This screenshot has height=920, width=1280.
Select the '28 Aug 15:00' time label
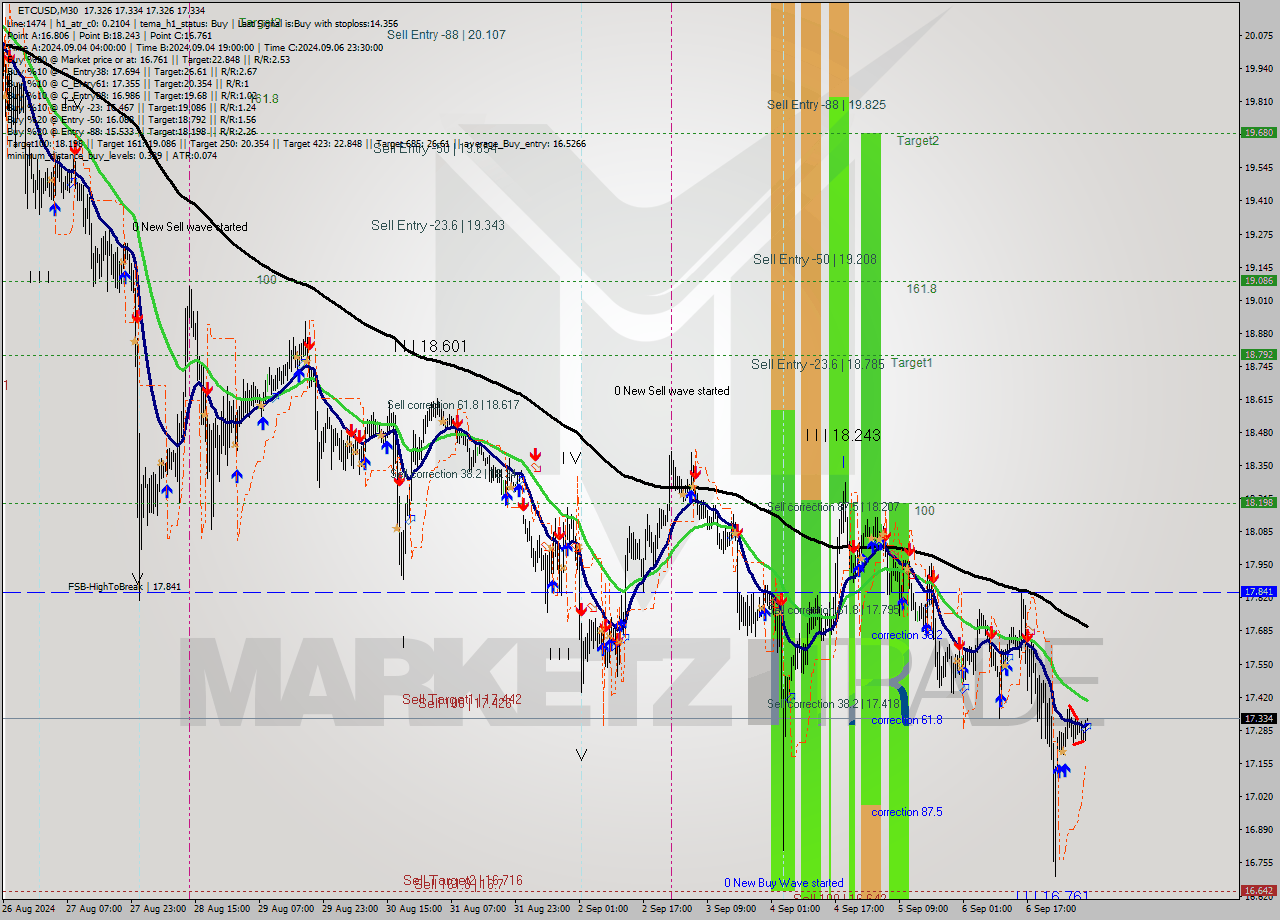(x=223, y=909)
